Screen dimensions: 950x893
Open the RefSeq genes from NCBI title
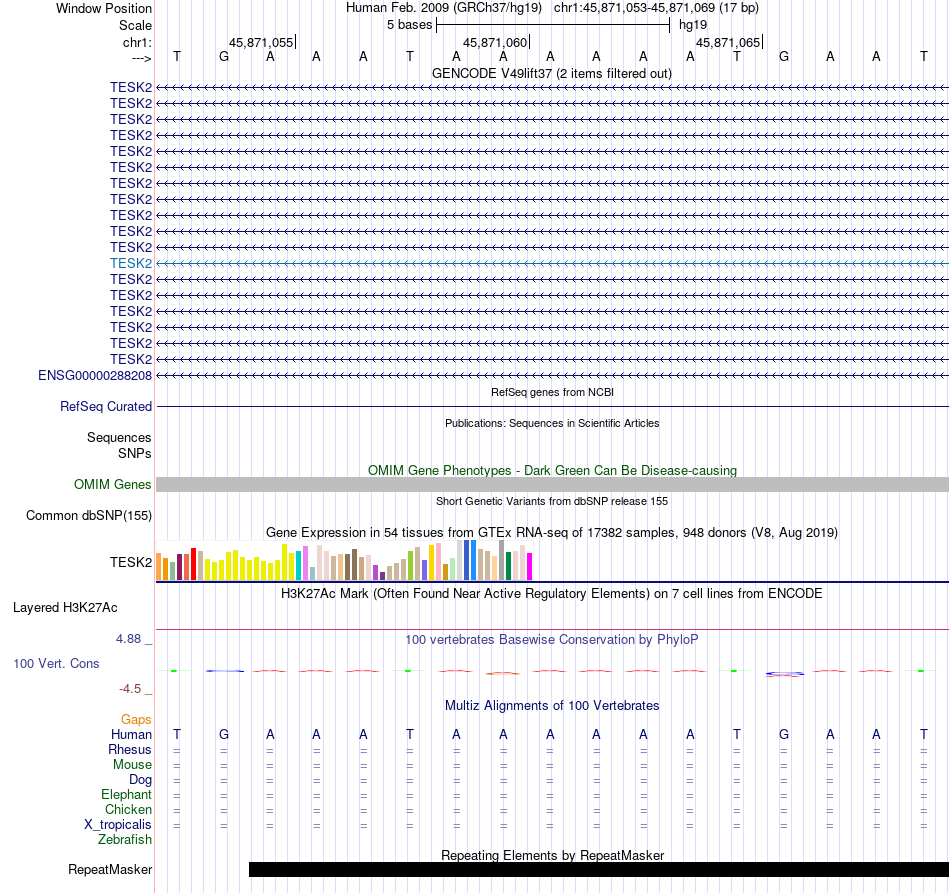click(553, 392)
